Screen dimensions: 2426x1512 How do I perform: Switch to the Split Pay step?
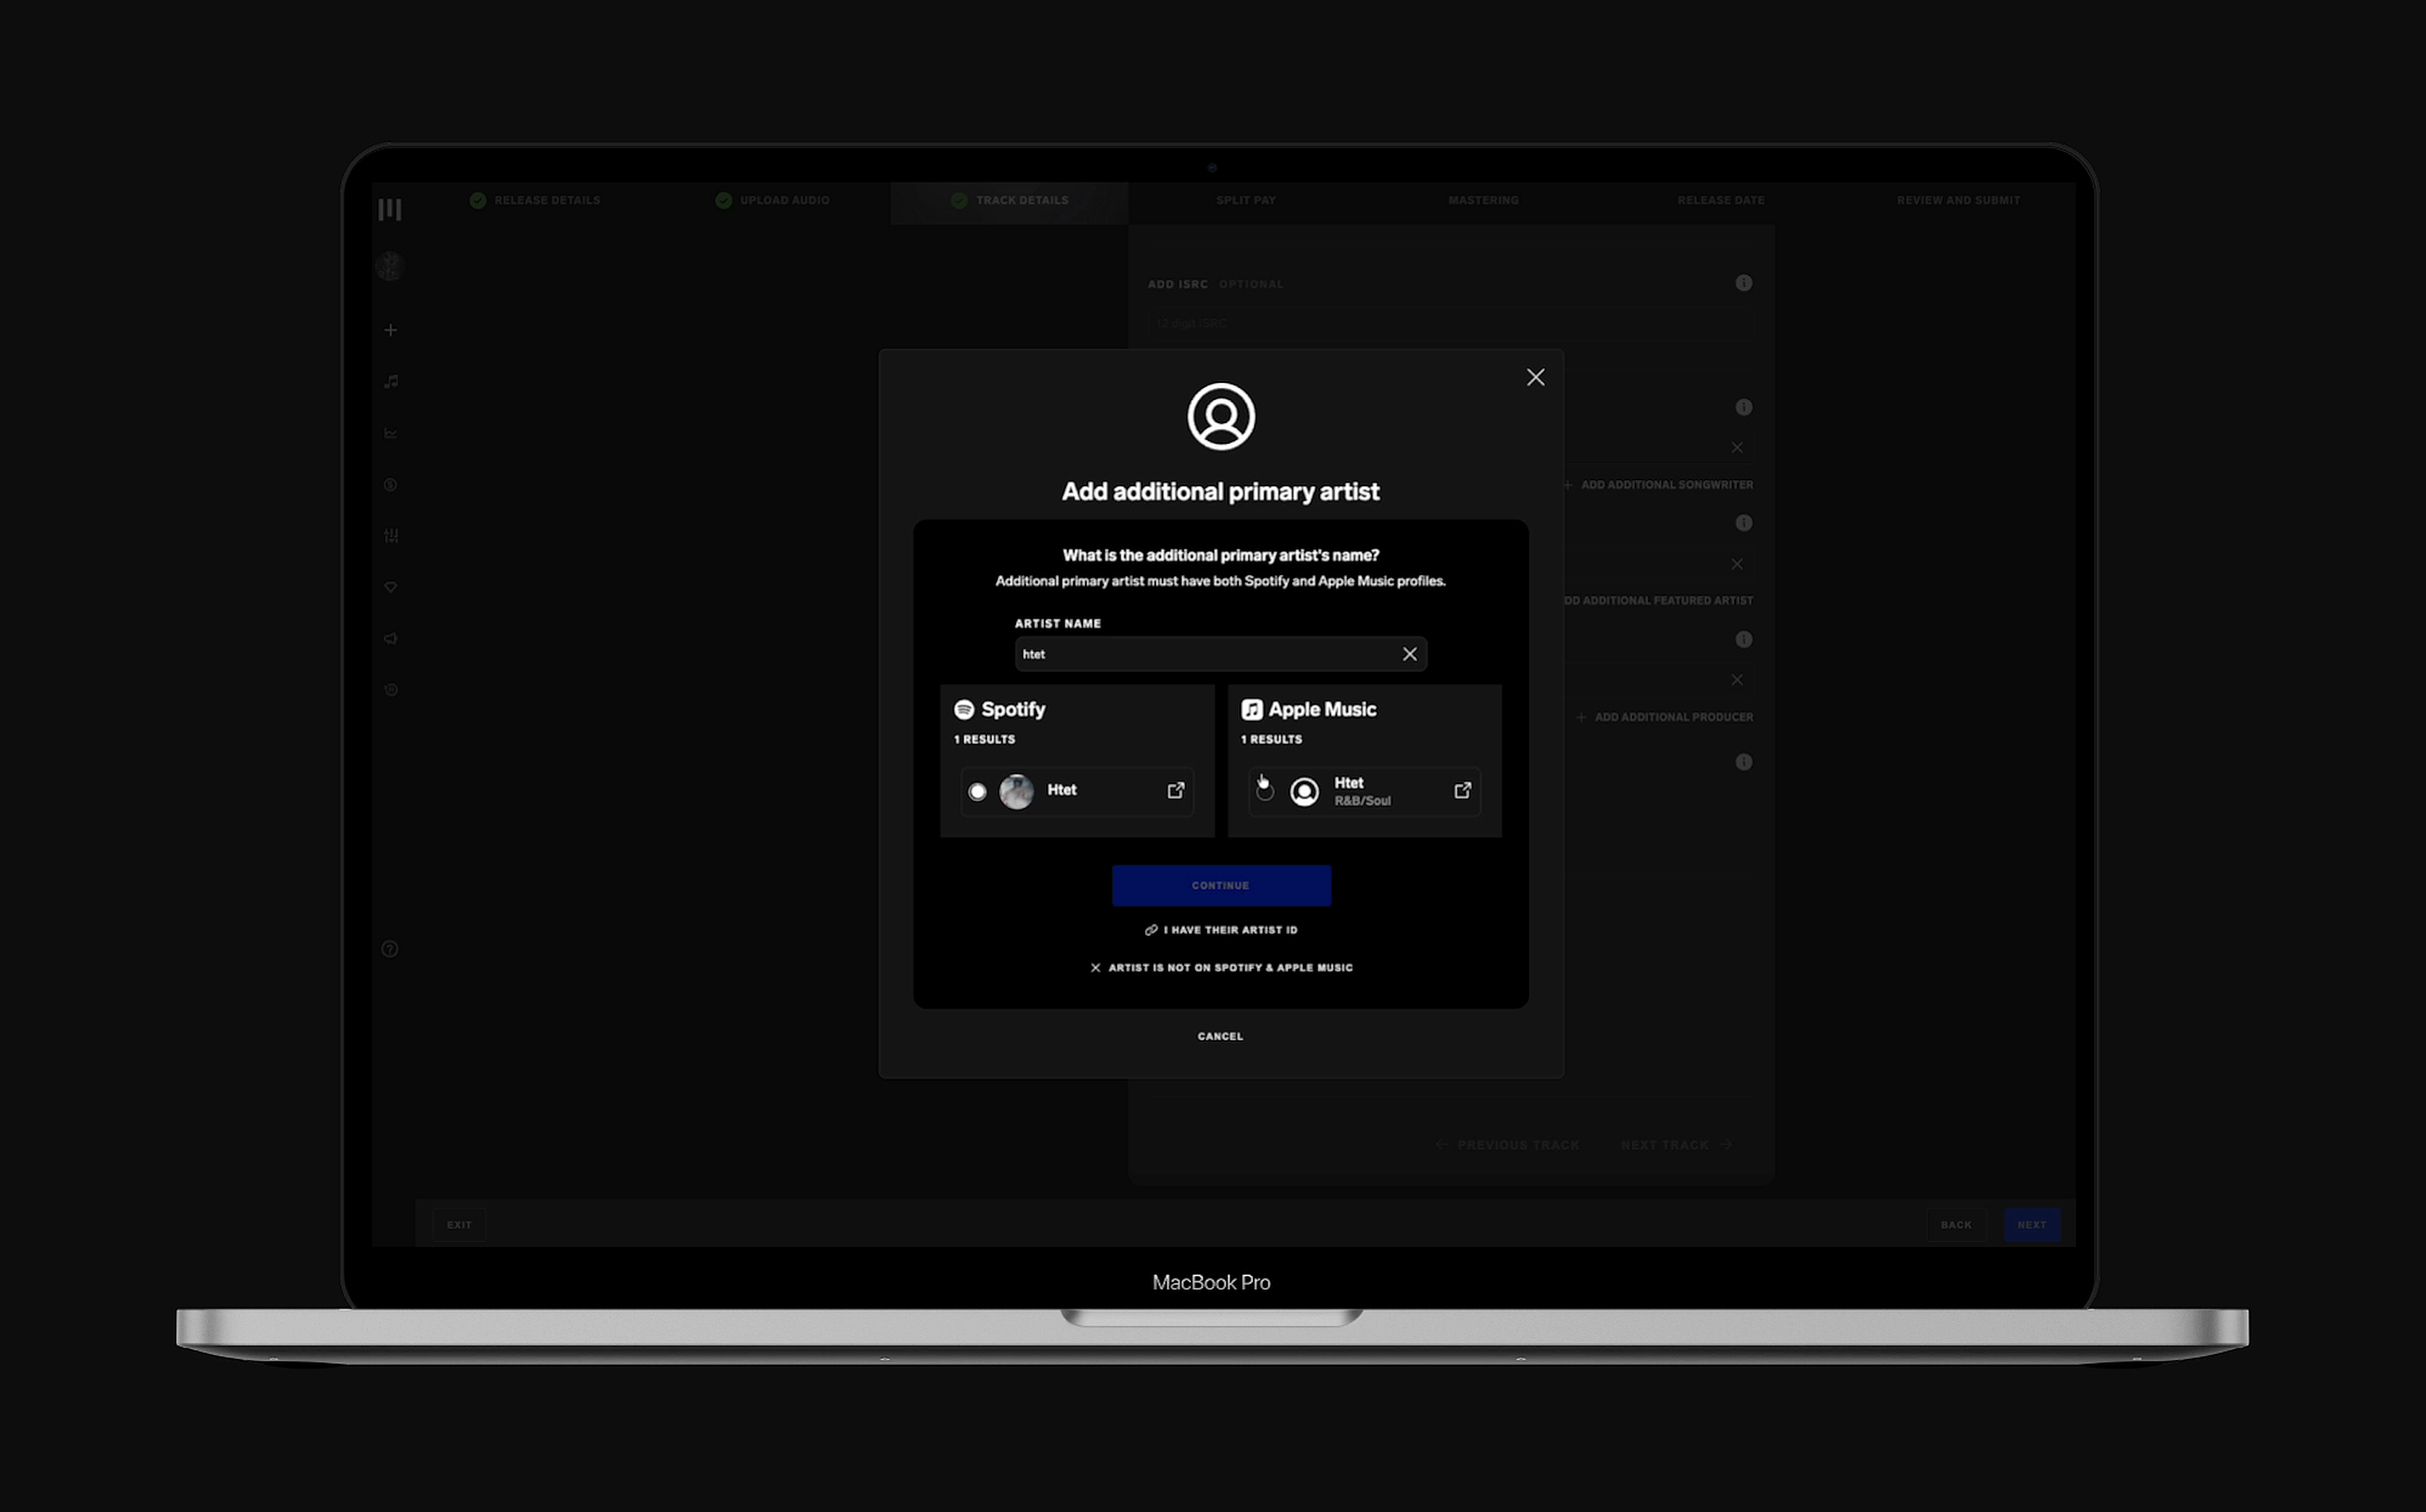click(1246, 200)
